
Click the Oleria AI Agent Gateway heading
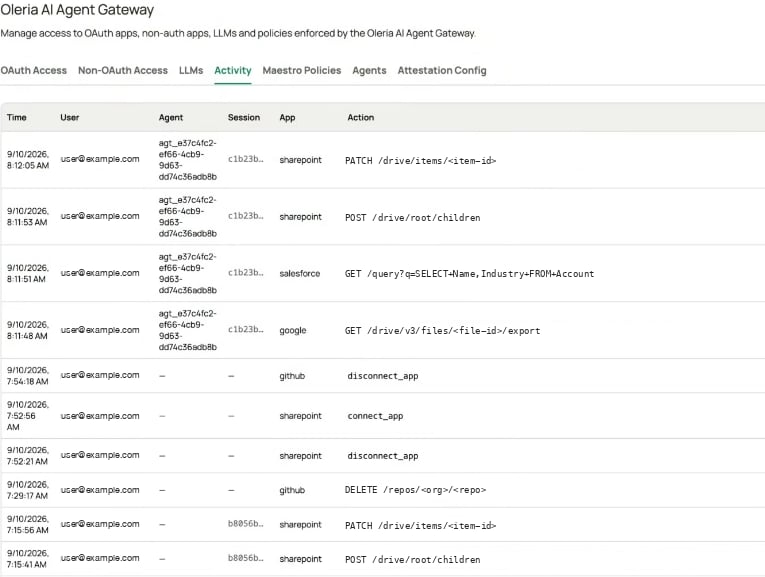click(77, 10)
